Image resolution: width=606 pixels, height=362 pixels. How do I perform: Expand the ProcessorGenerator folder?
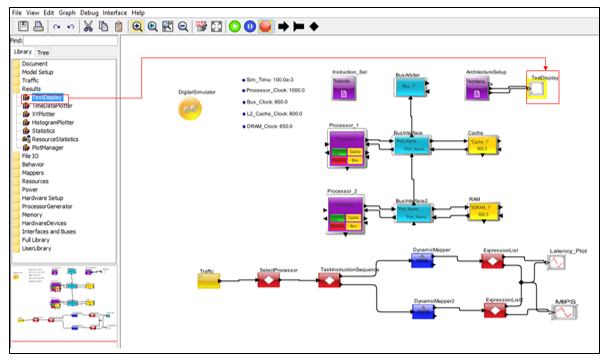tap(47, 206)
